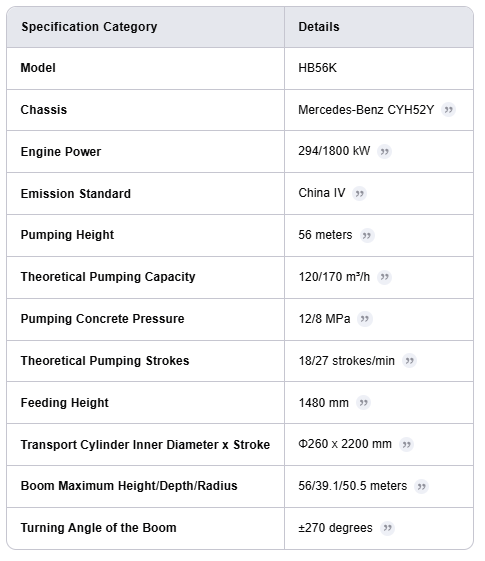Select the Engine Power row label
485x561 pixels.
click(61, 152)
